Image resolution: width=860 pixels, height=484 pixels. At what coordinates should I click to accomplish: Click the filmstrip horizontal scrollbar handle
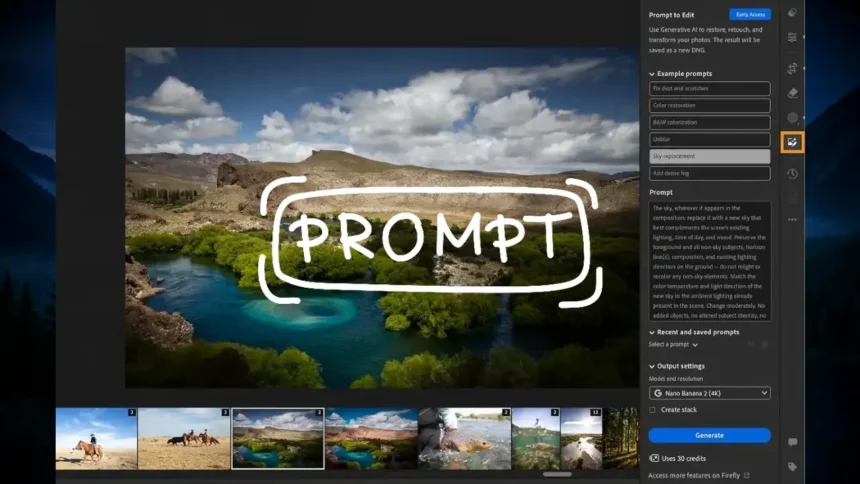click(557, 474)
